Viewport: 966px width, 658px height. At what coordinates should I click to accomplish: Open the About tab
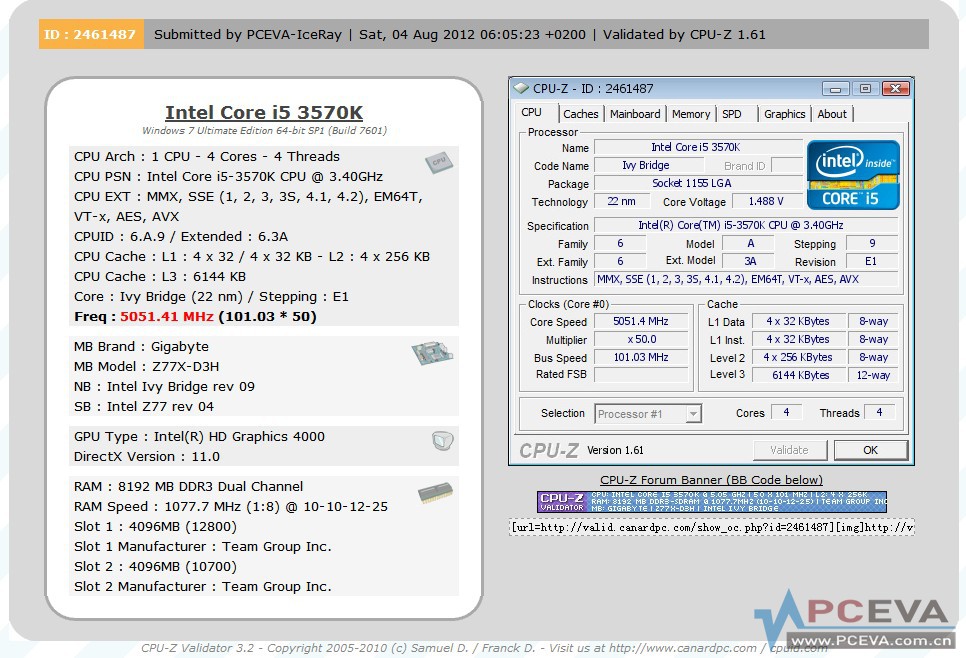pos(832,114)
